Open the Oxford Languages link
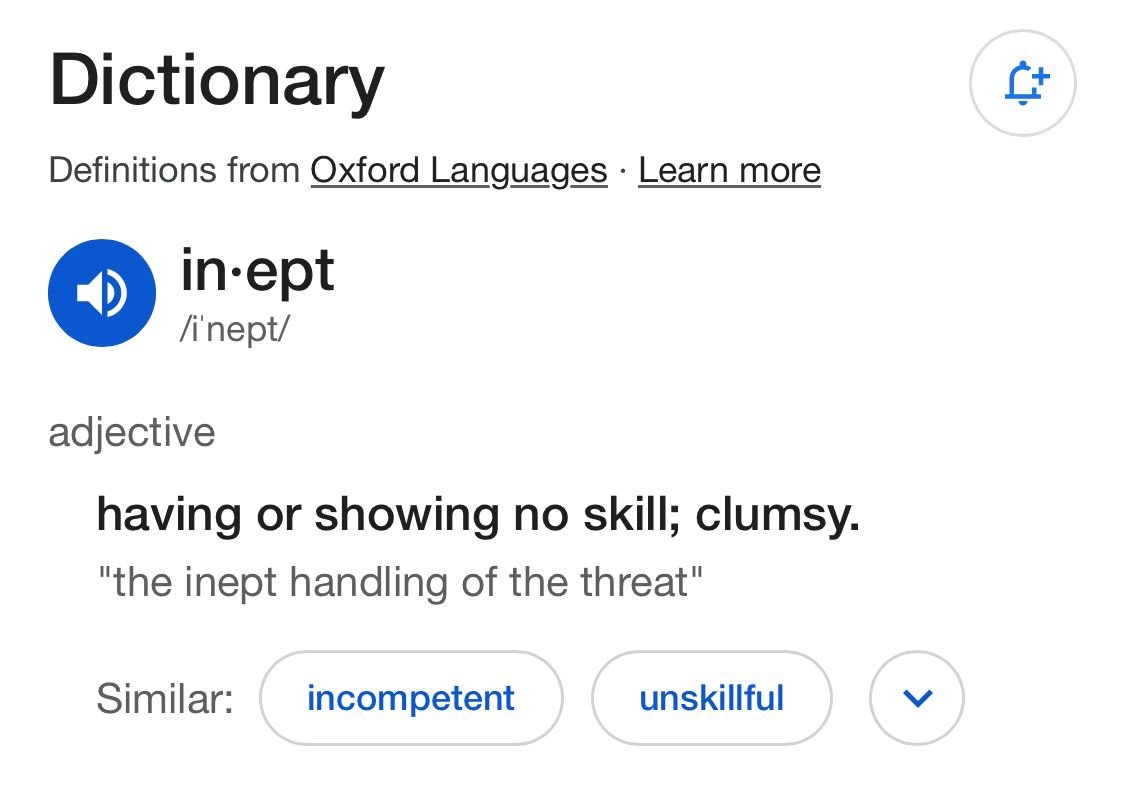Viewport: 1125px width, 812px height. tap(458, 171)
